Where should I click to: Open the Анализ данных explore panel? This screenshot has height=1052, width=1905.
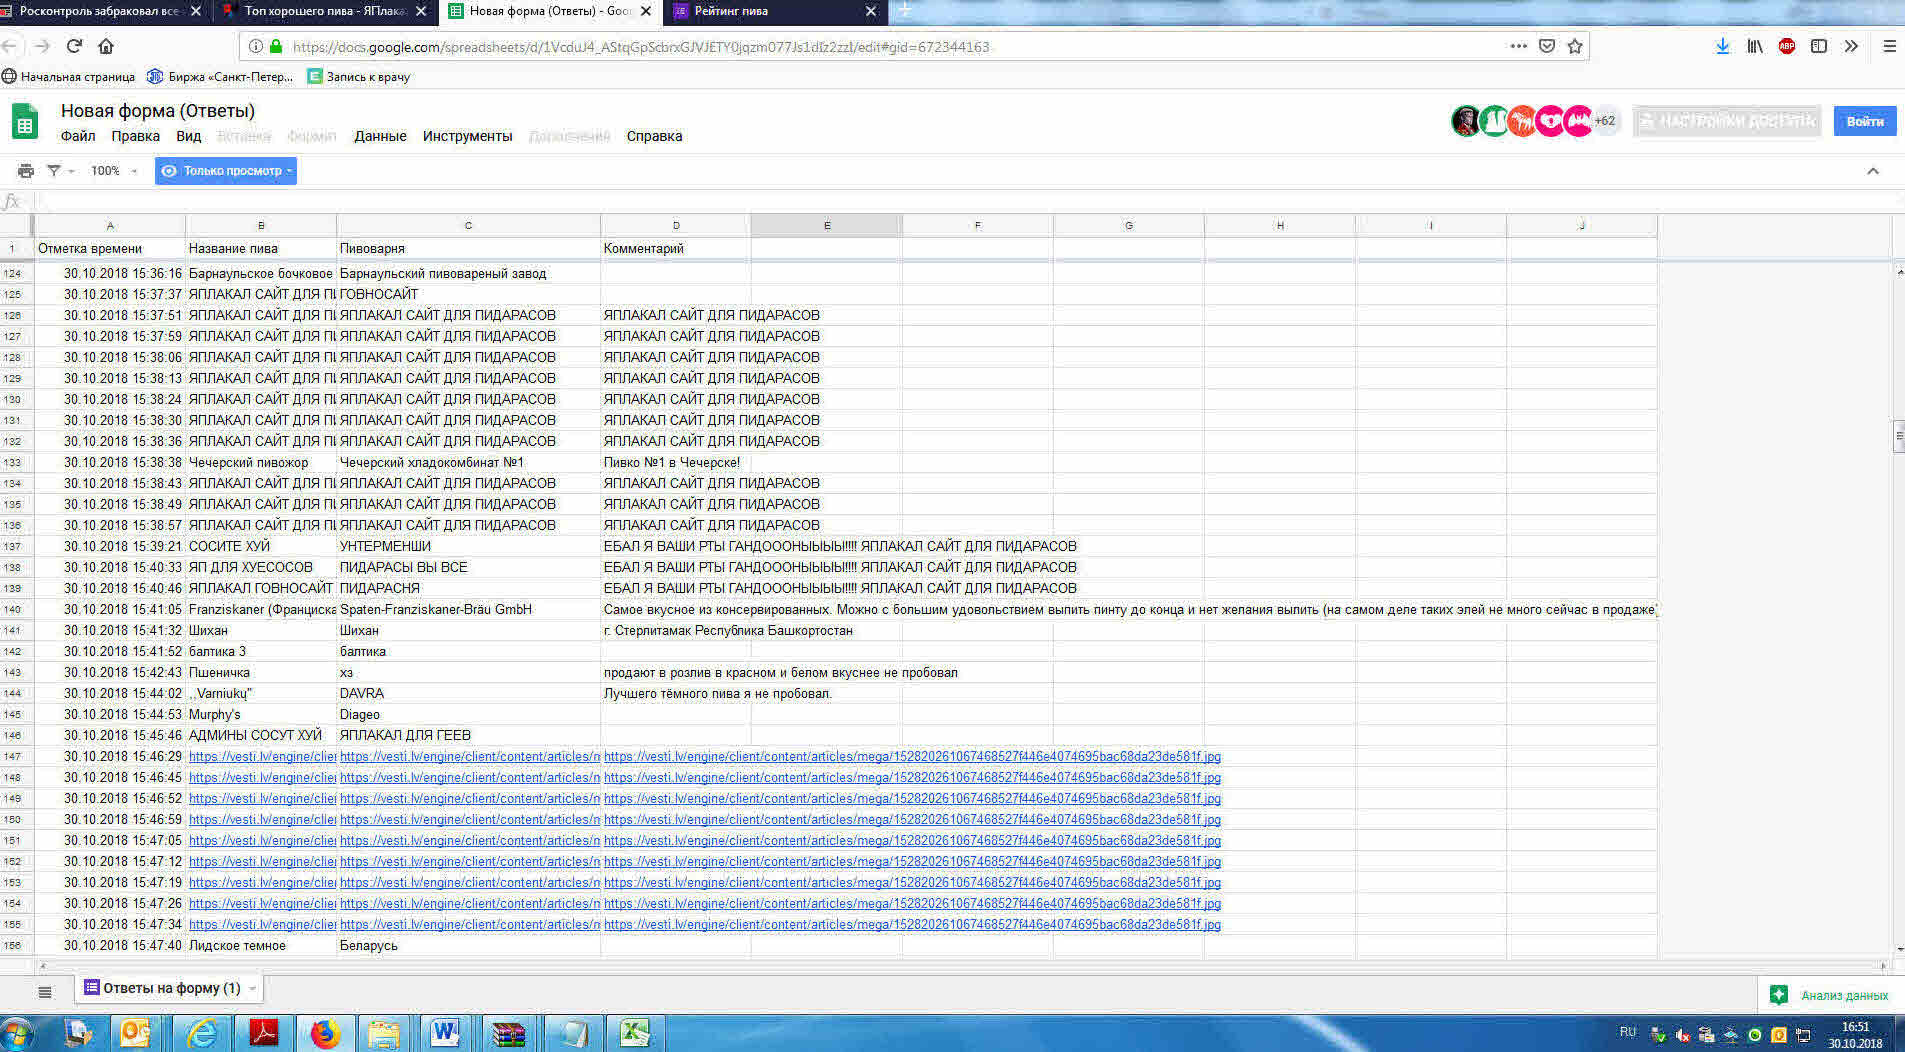click(1830, 995)
